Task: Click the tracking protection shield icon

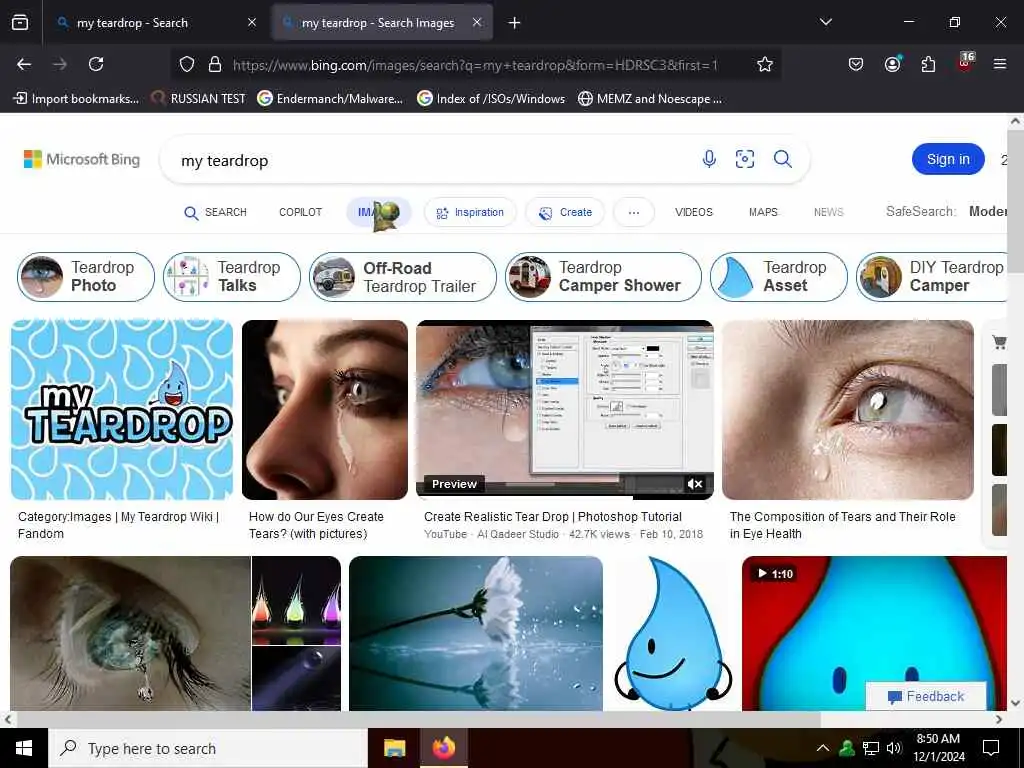Action: [x=187, y=64]
